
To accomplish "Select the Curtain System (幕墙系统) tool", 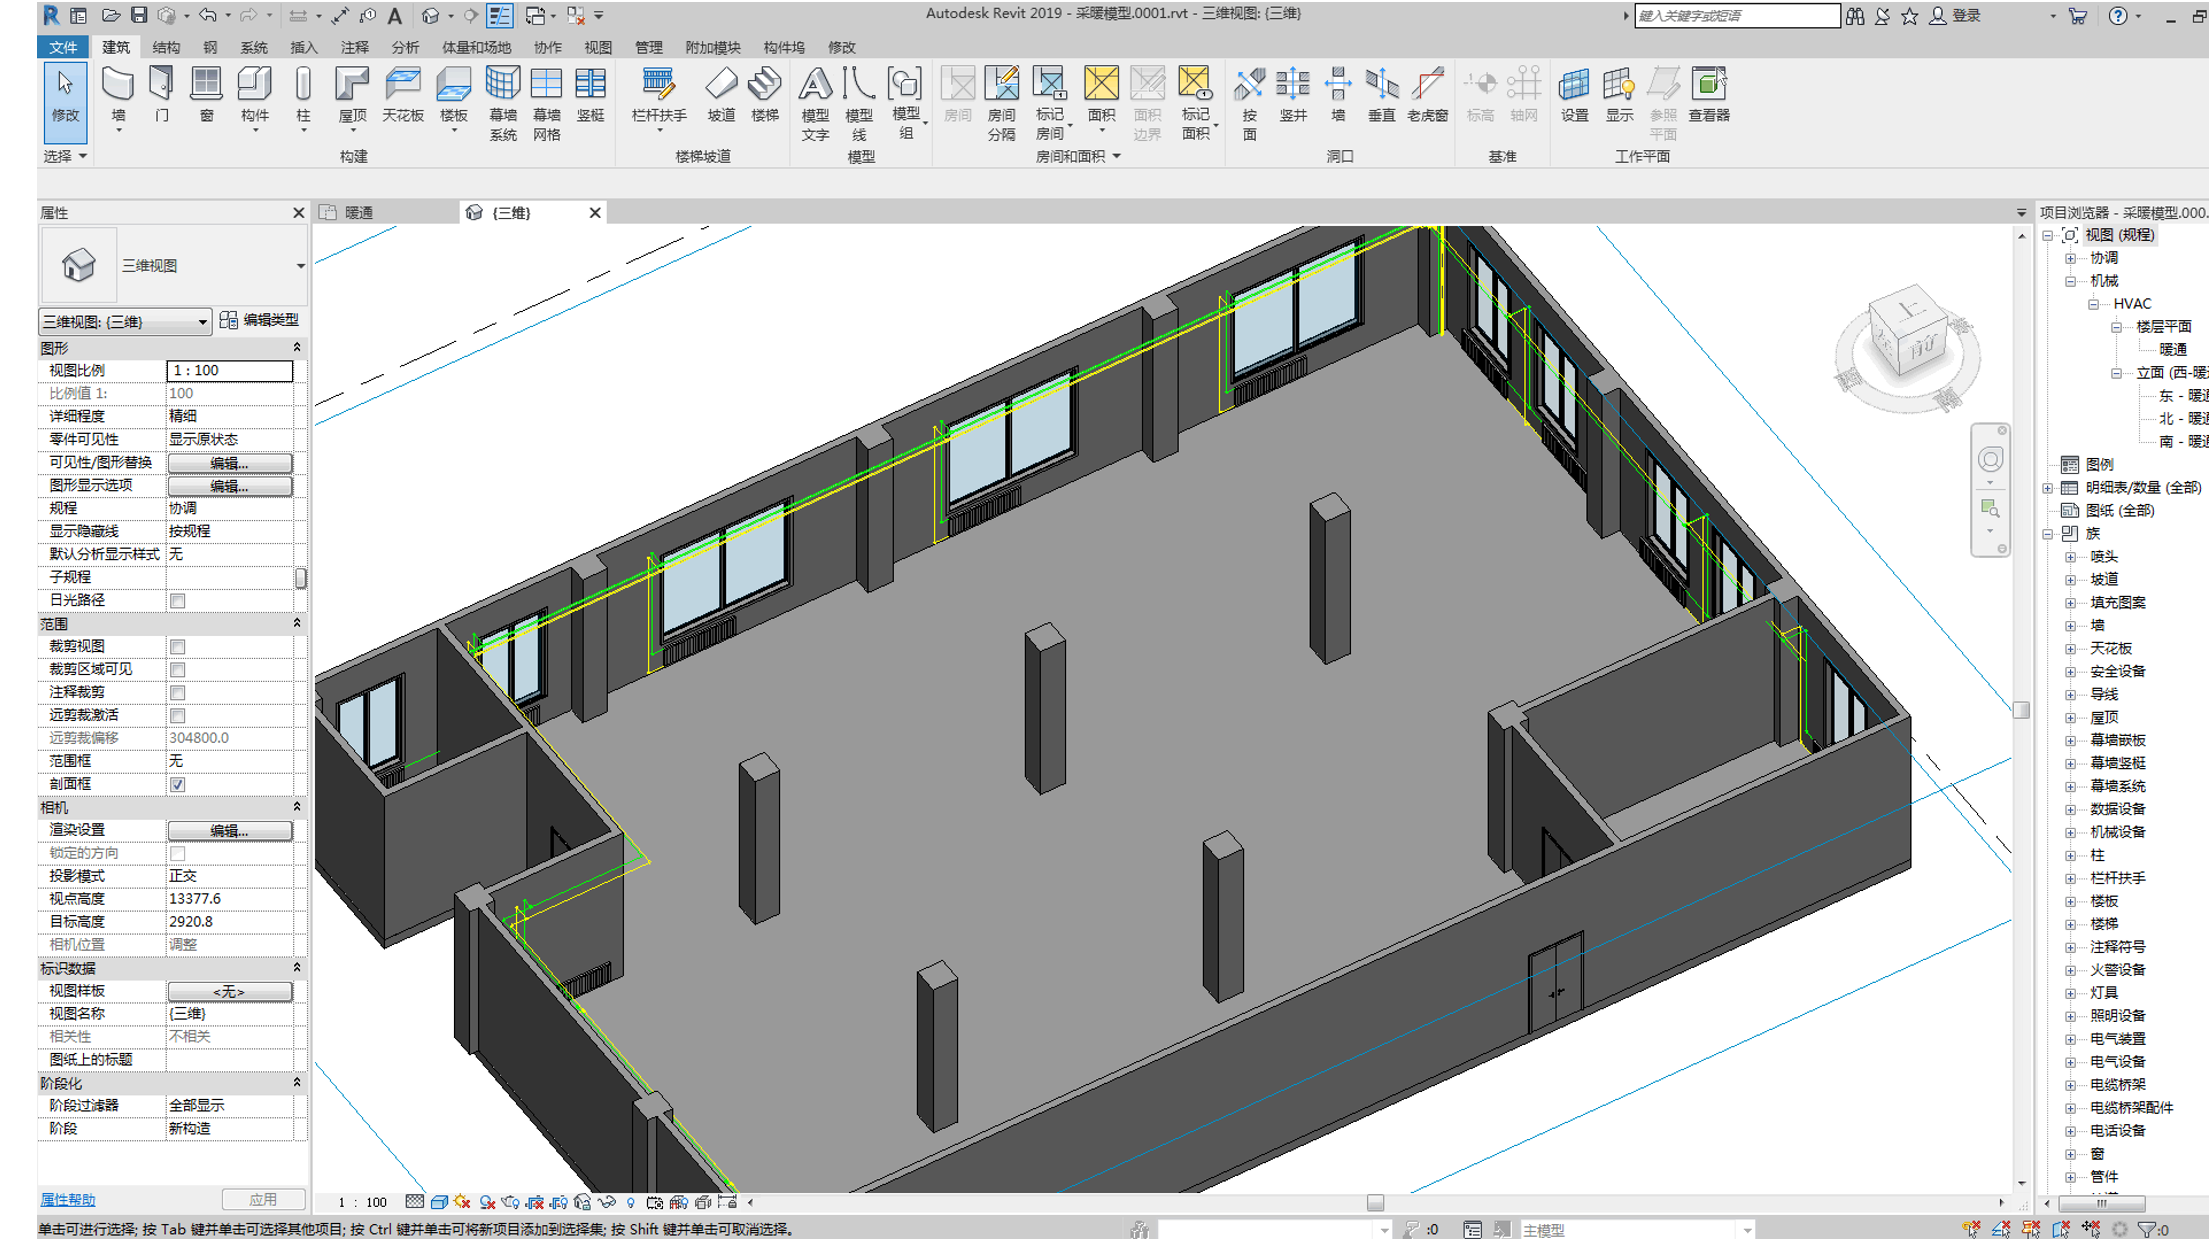I will (503, 104).
